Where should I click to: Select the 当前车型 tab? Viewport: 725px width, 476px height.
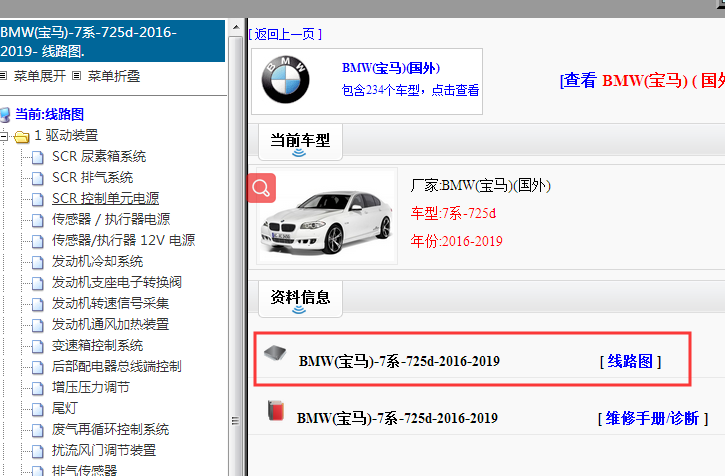(300, 142)
